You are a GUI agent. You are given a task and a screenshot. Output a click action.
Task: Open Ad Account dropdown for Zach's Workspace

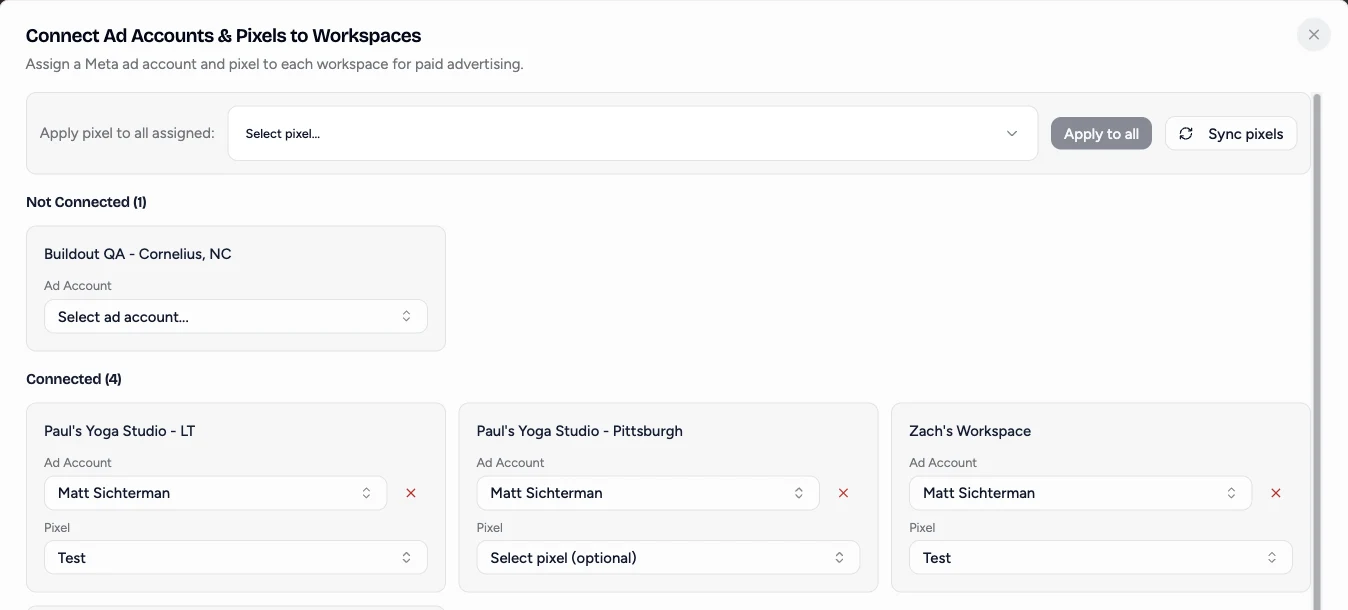coord(1080,493)
